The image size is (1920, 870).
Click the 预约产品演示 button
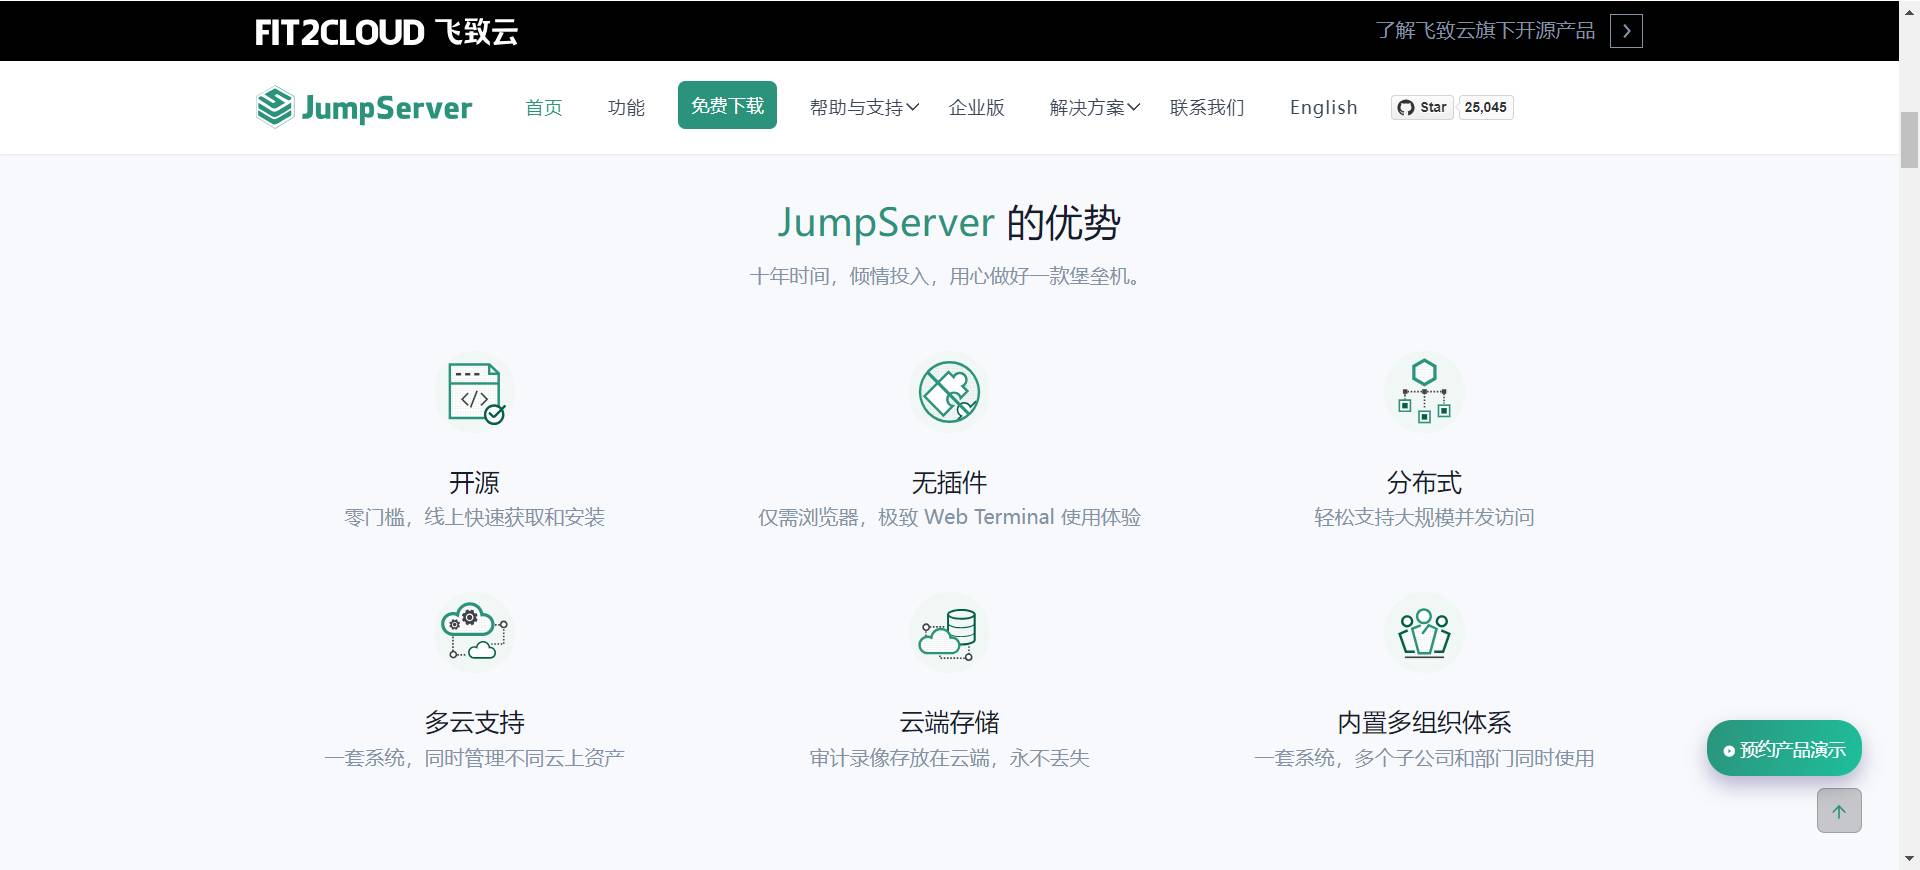(x=1784, y=748)
